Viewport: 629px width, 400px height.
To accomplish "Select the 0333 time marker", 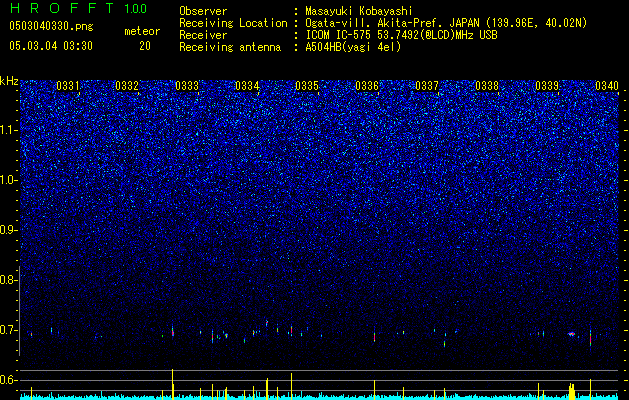I will pyautogui.click(x=187, y=85).
